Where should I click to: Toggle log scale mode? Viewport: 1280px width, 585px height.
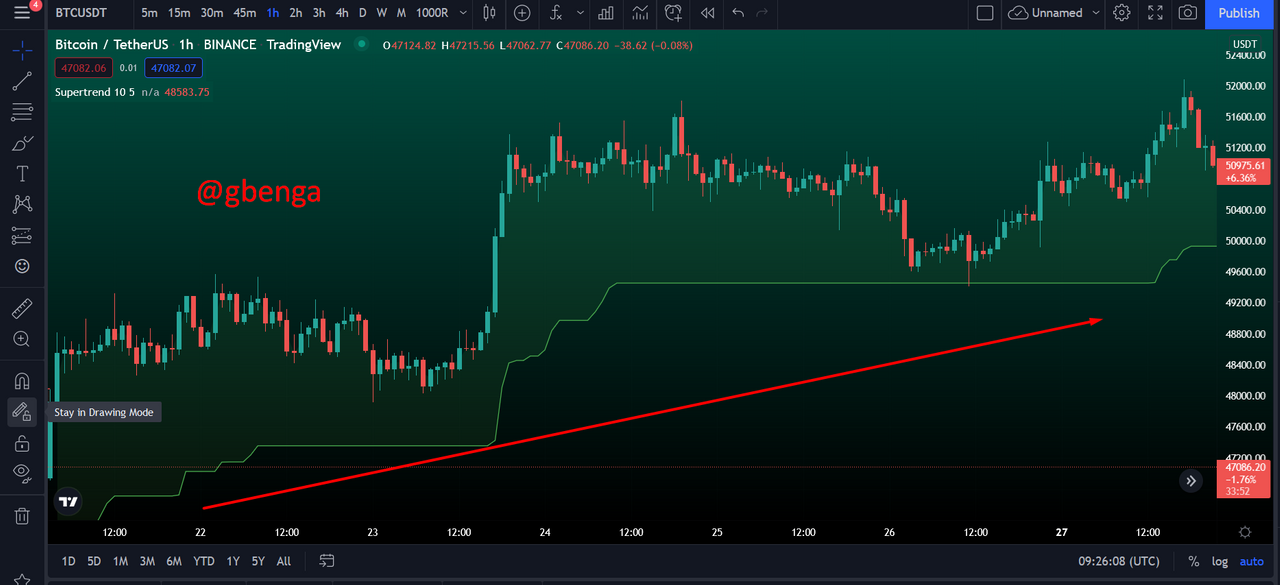1220,561
